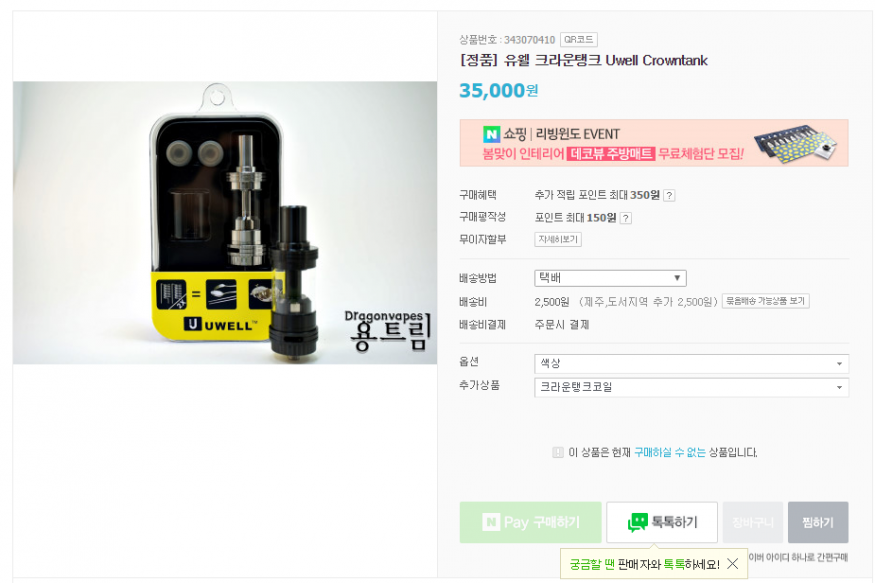Screen dimensions: 875x583
Task: Click the QR코드 button next to product number
Action: tap(579, 40)
